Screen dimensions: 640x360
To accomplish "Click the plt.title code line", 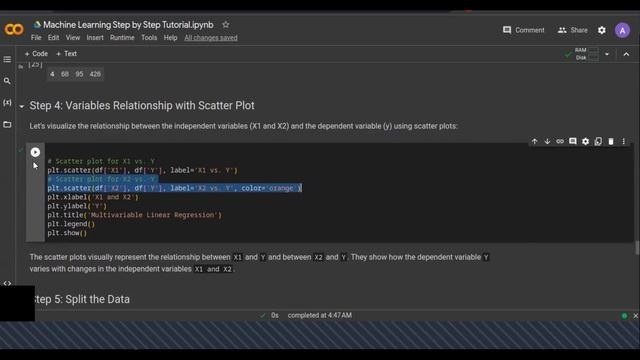I will [x=134, y=215].
